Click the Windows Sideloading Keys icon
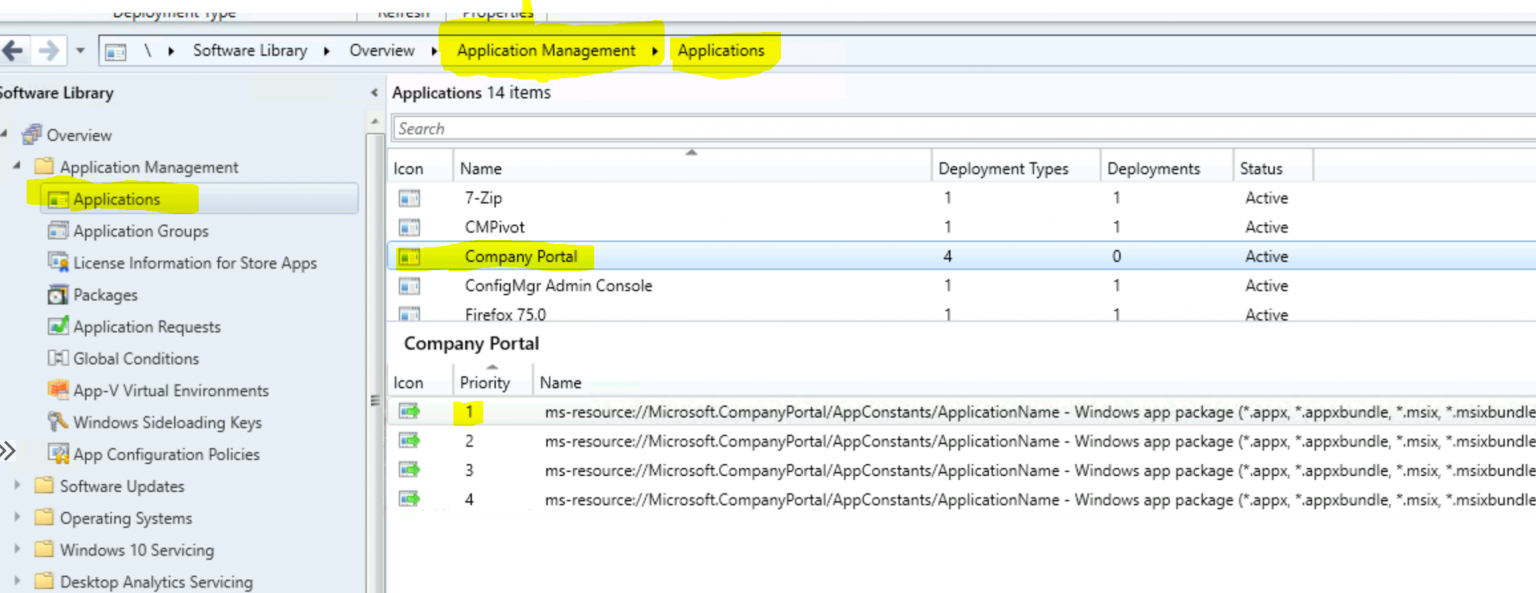 58,422
